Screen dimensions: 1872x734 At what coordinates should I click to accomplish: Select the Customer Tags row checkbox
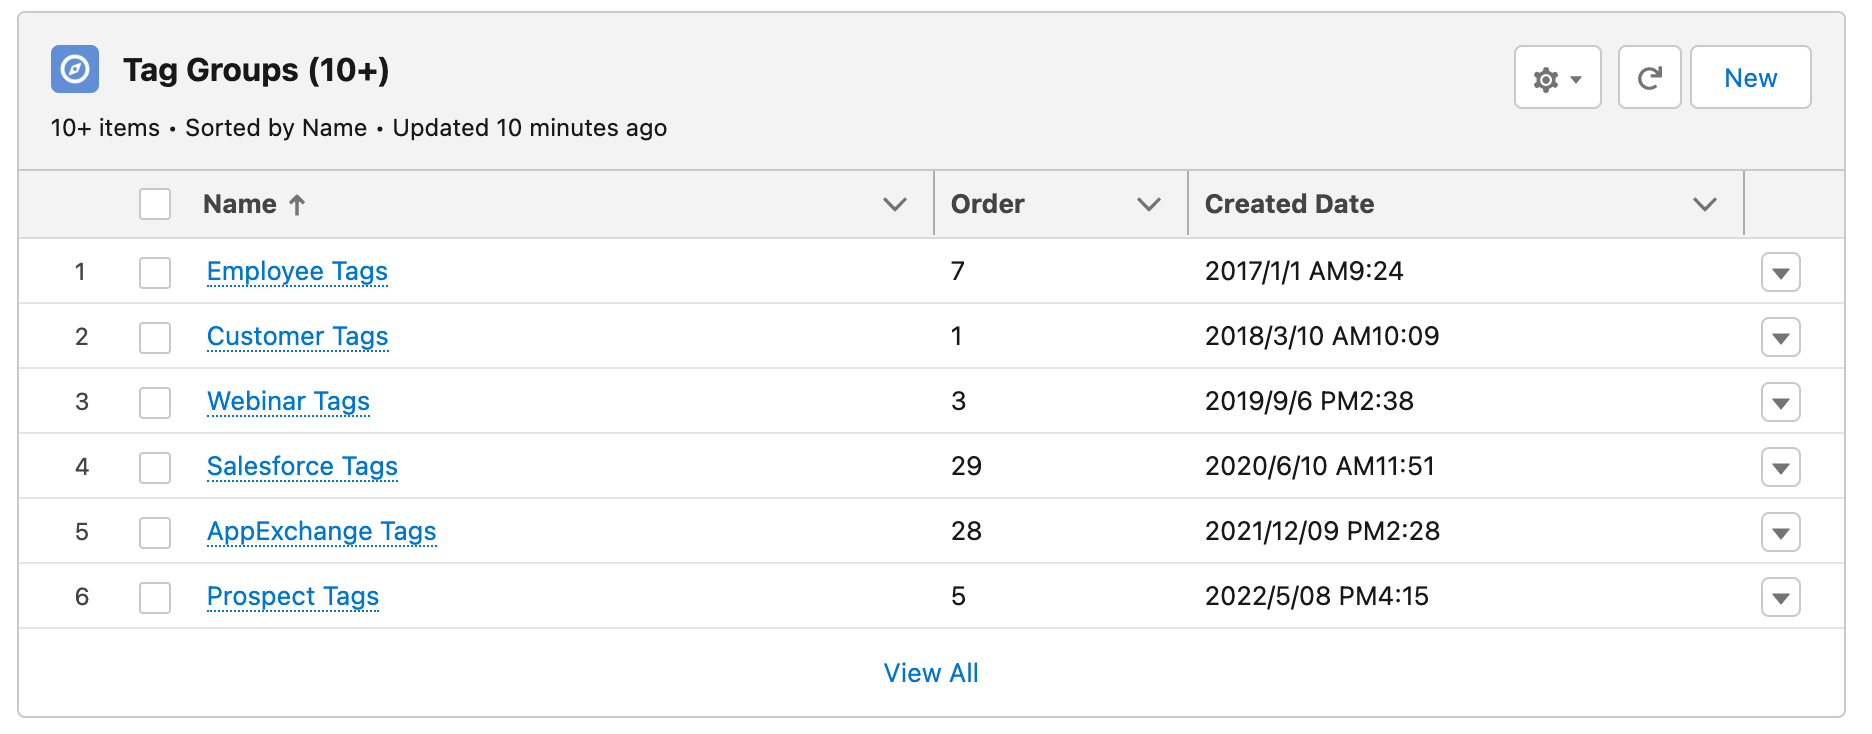(155, 338)
